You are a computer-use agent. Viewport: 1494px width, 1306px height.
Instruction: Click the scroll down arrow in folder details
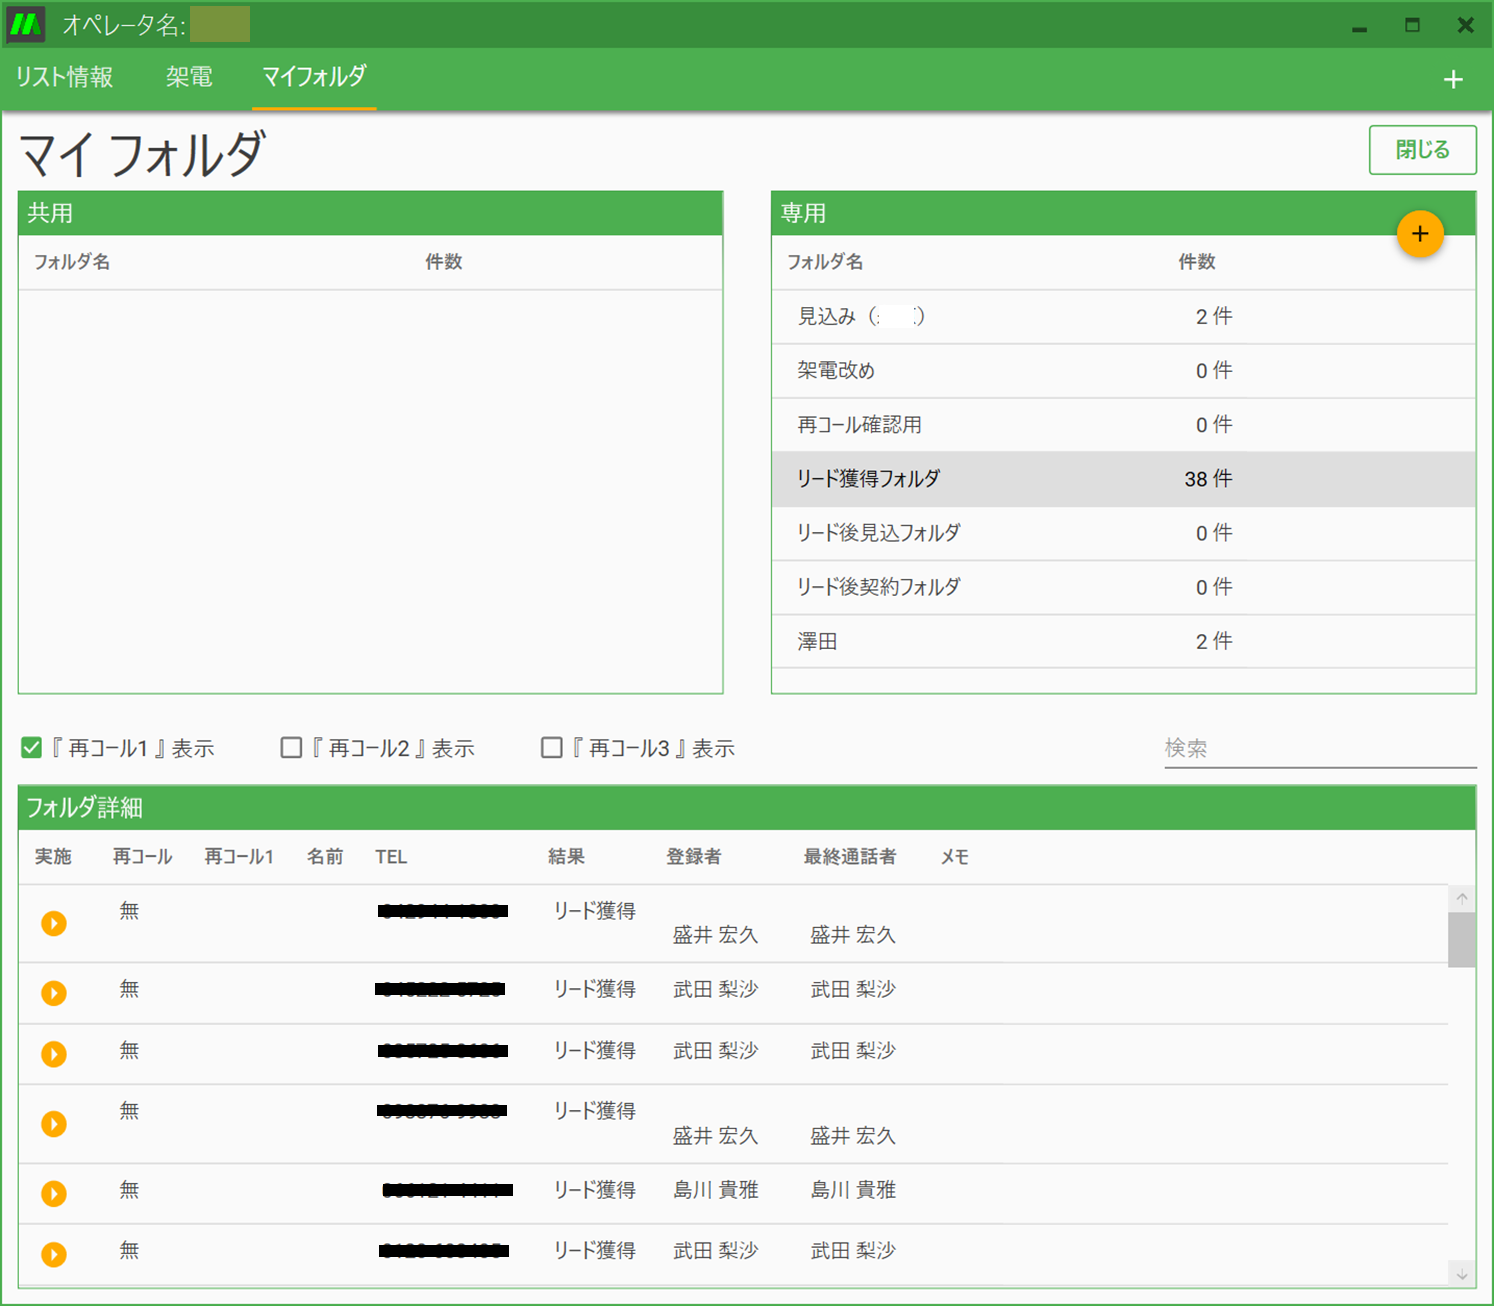(1461, 1274)
